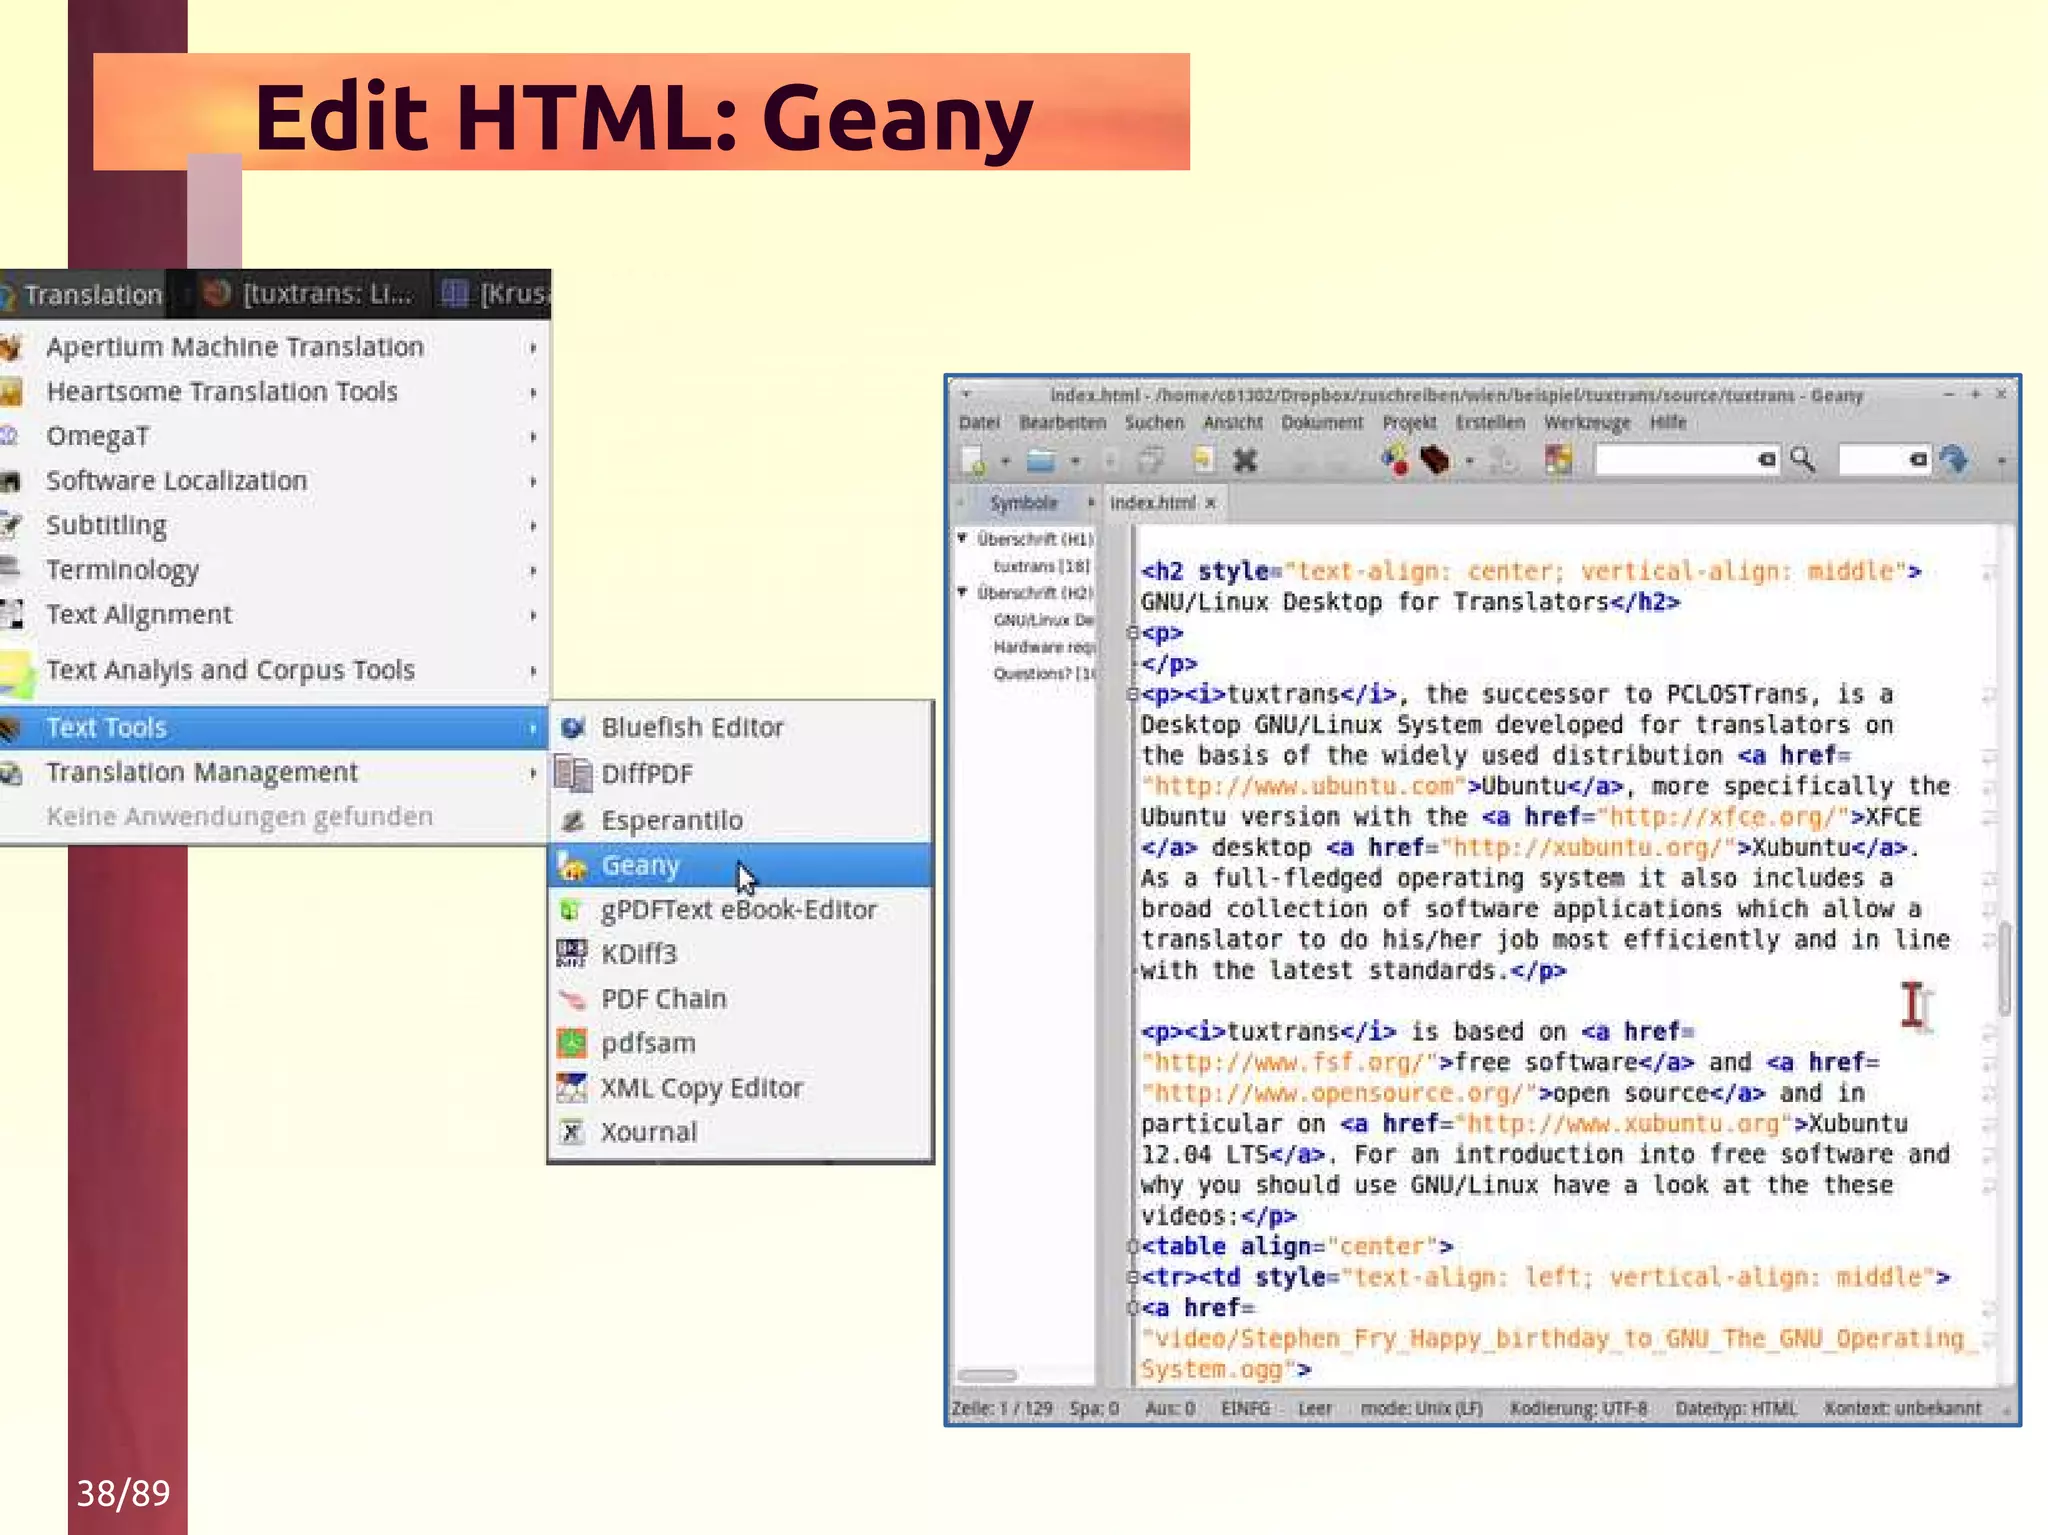The image size is (2048, 1535).
Task: Open the Bearbeiten menu
Action: coord(1062,422)
